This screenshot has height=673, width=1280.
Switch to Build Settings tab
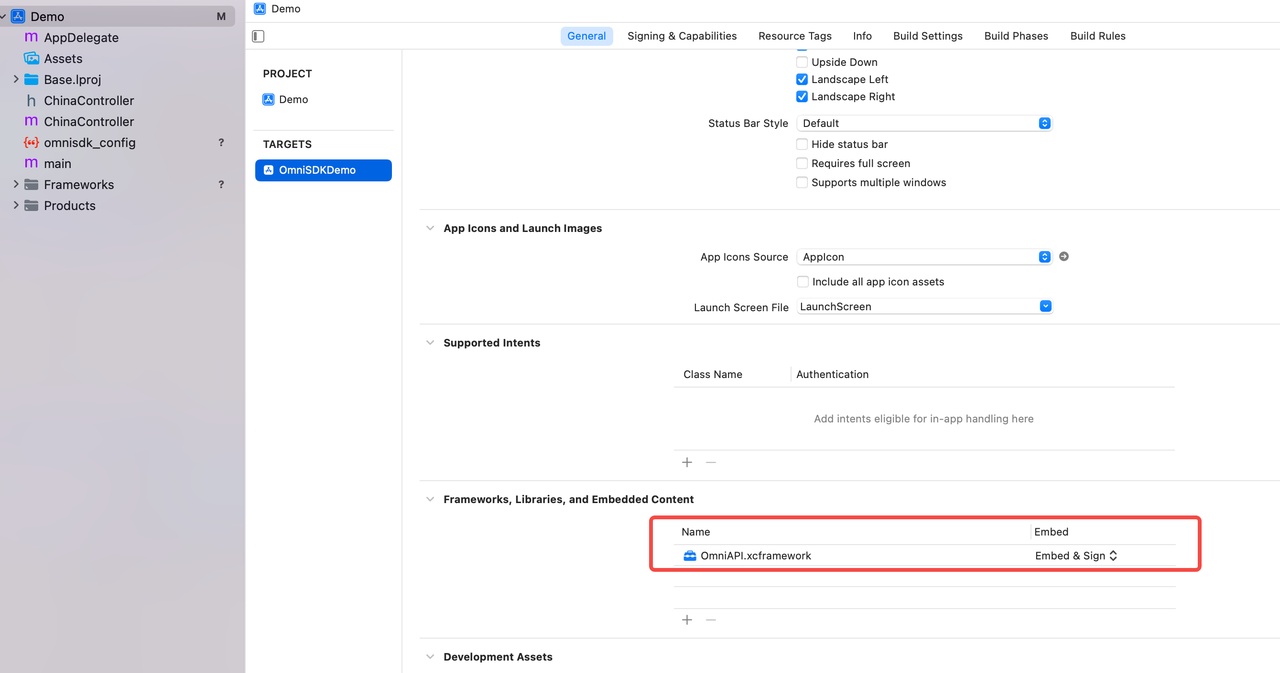pyautogui.click(x=928, y=36)
